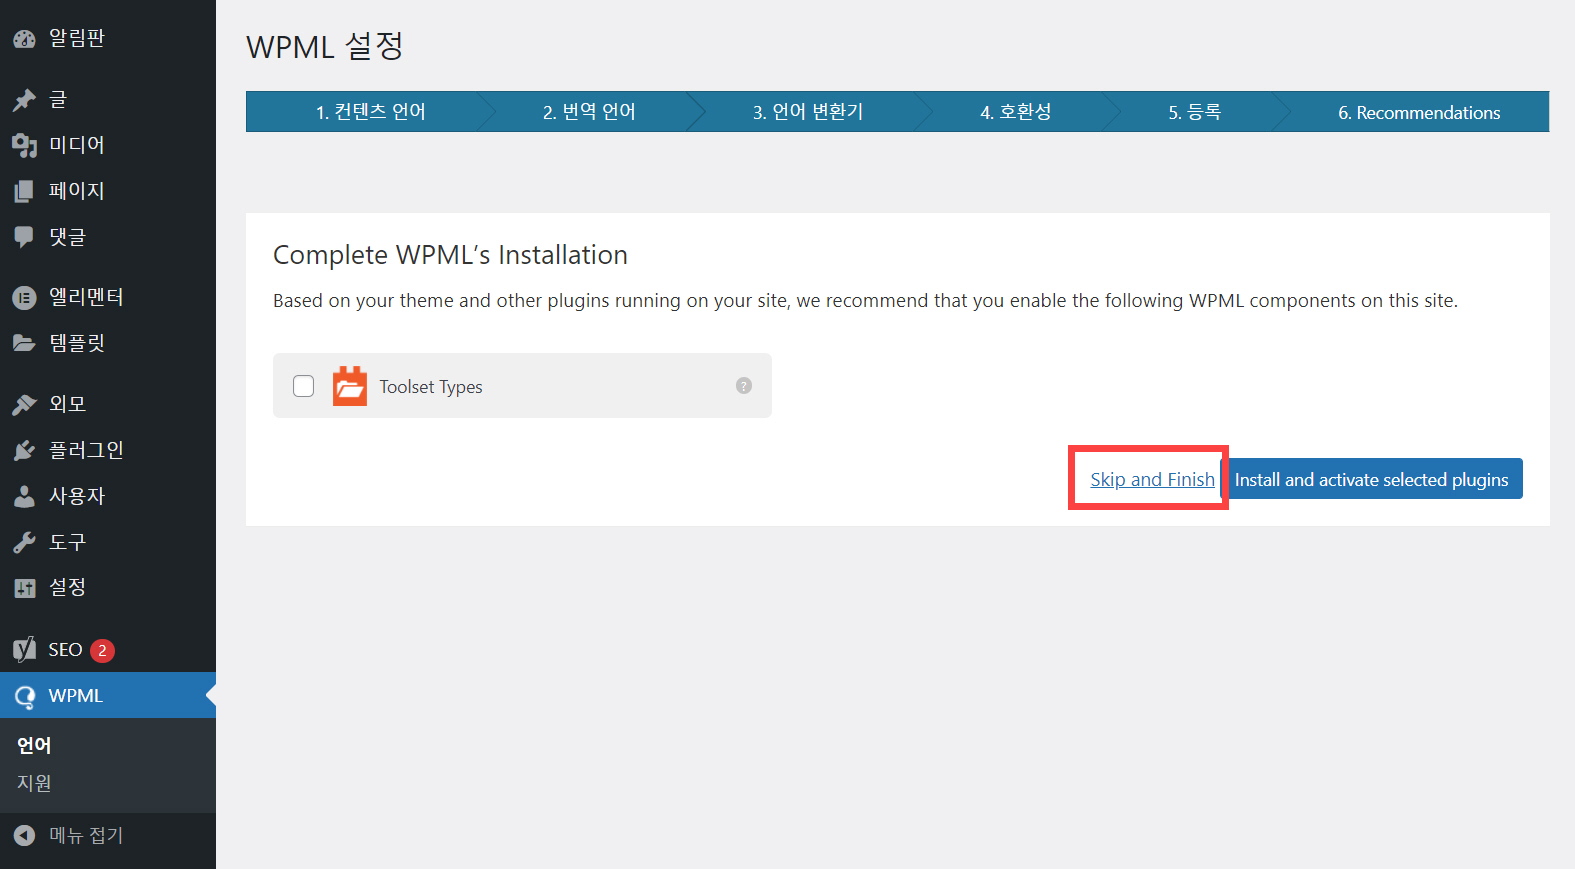The height and width of the screenshot is (869, 1575).
Task: Click the 미디어 media icon
Action: pyautogui.click(x=24, y=145)
